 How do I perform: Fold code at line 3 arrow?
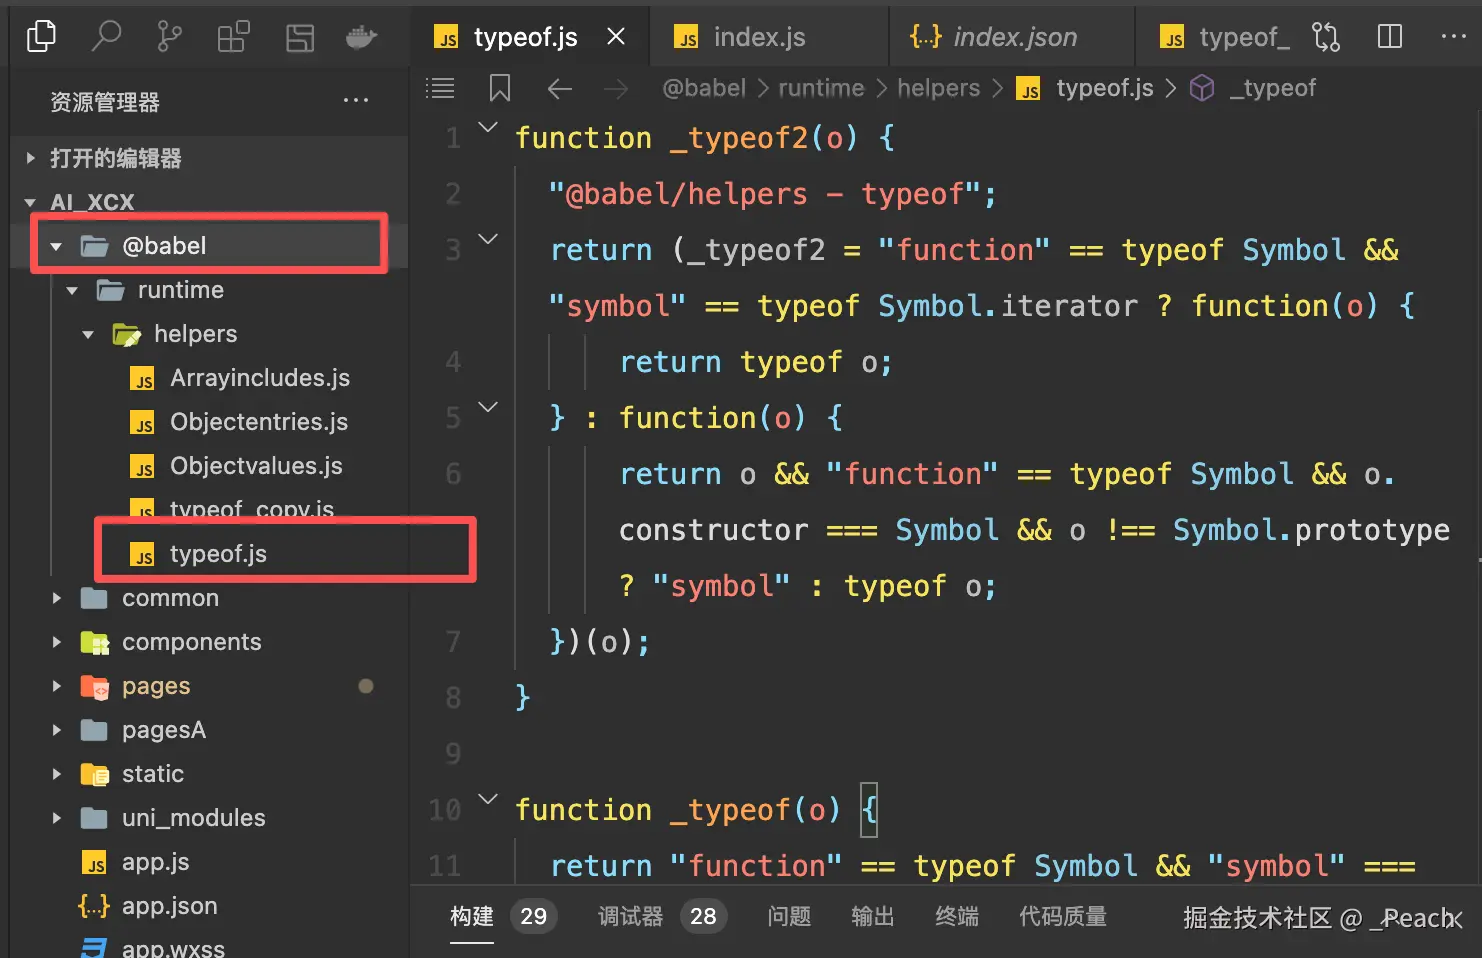click(488, 239)
